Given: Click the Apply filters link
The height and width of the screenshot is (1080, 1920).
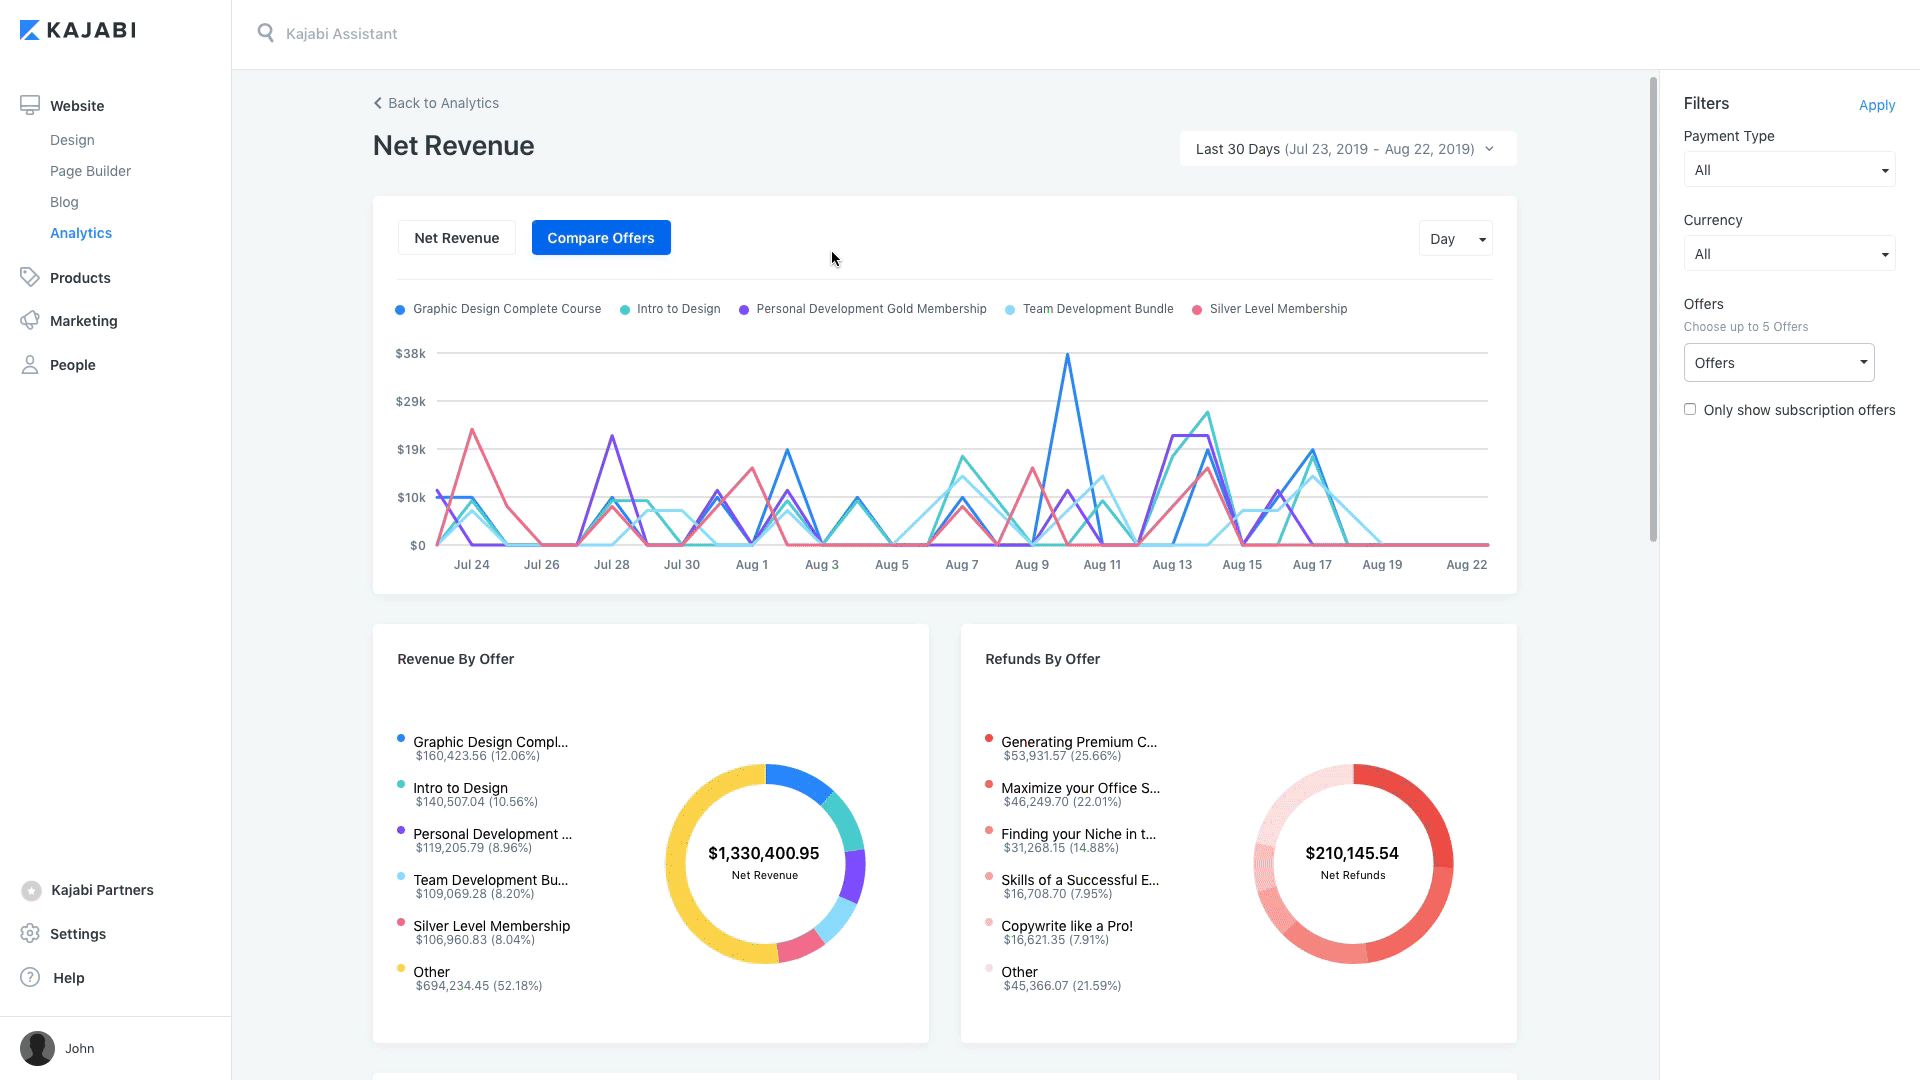Looking at the screenshot, I should click(1876, 105).
